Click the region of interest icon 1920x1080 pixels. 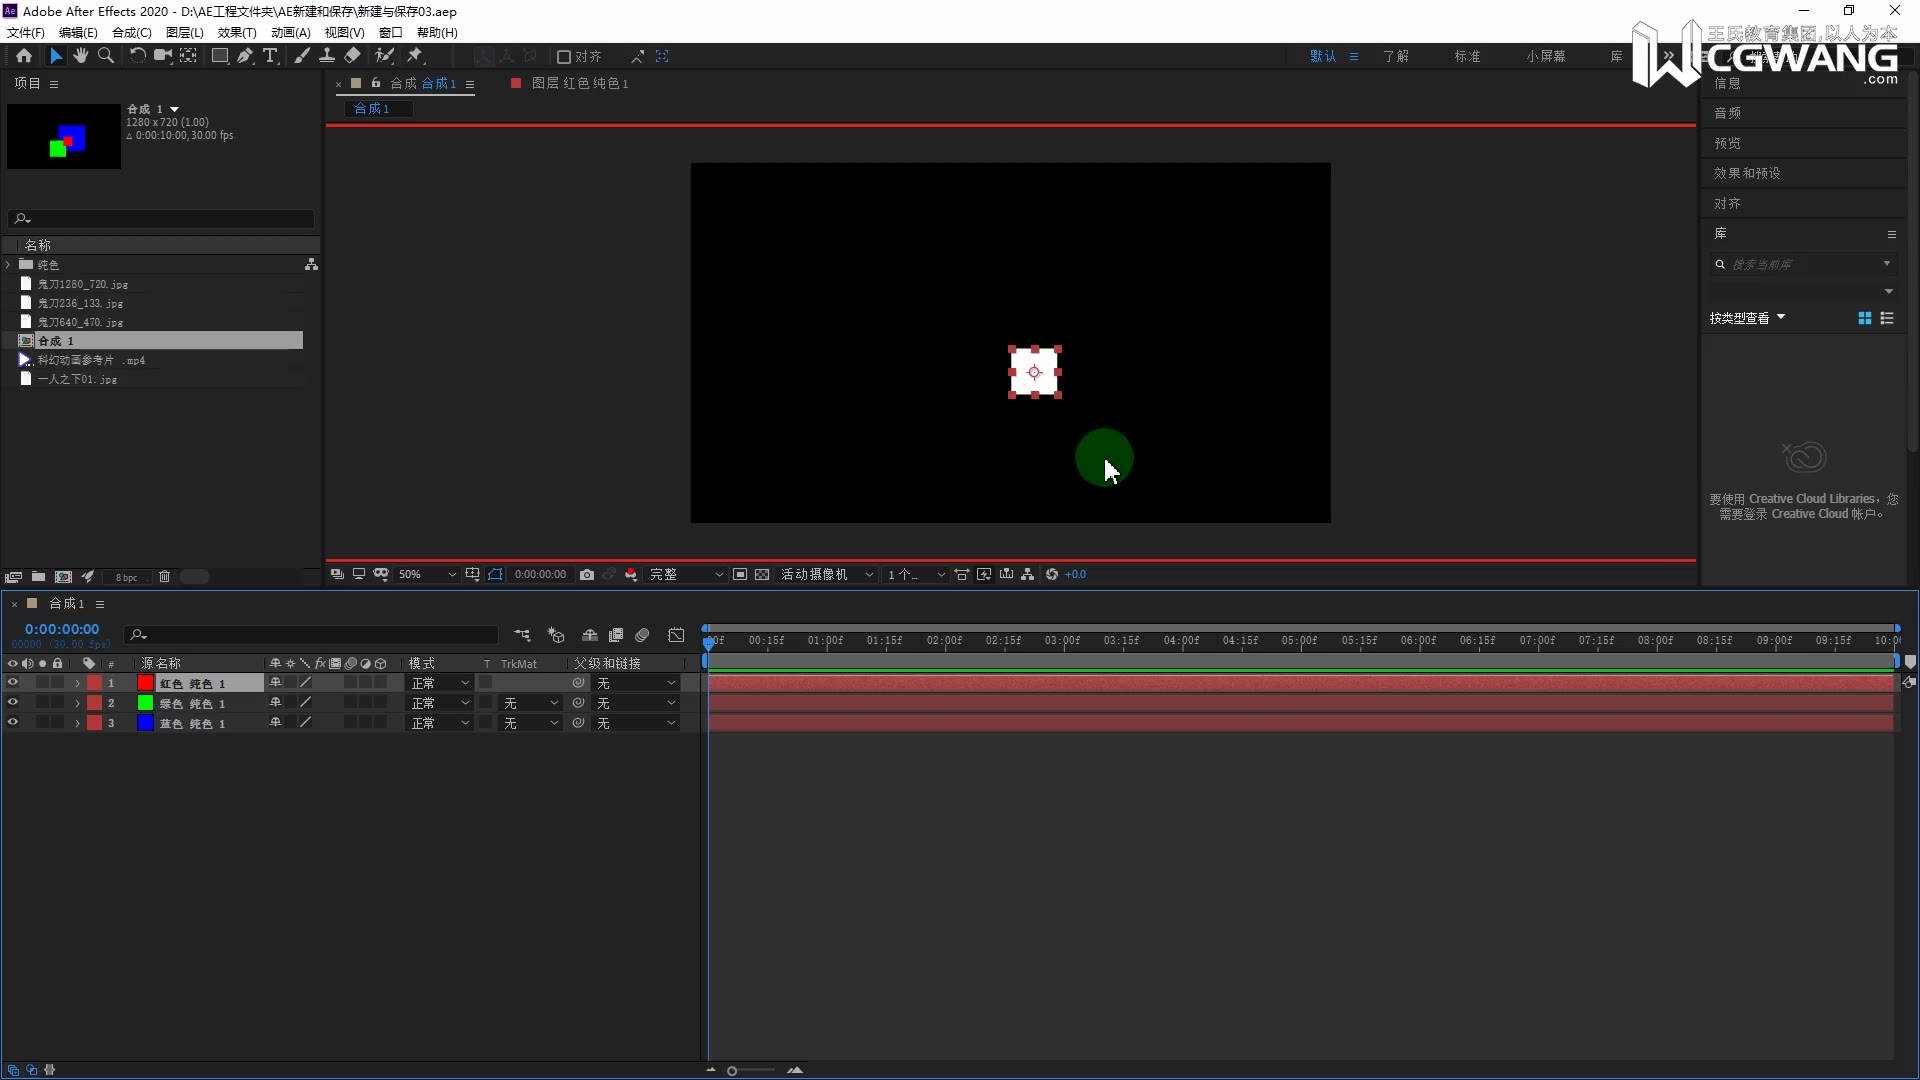click(740, 574)
